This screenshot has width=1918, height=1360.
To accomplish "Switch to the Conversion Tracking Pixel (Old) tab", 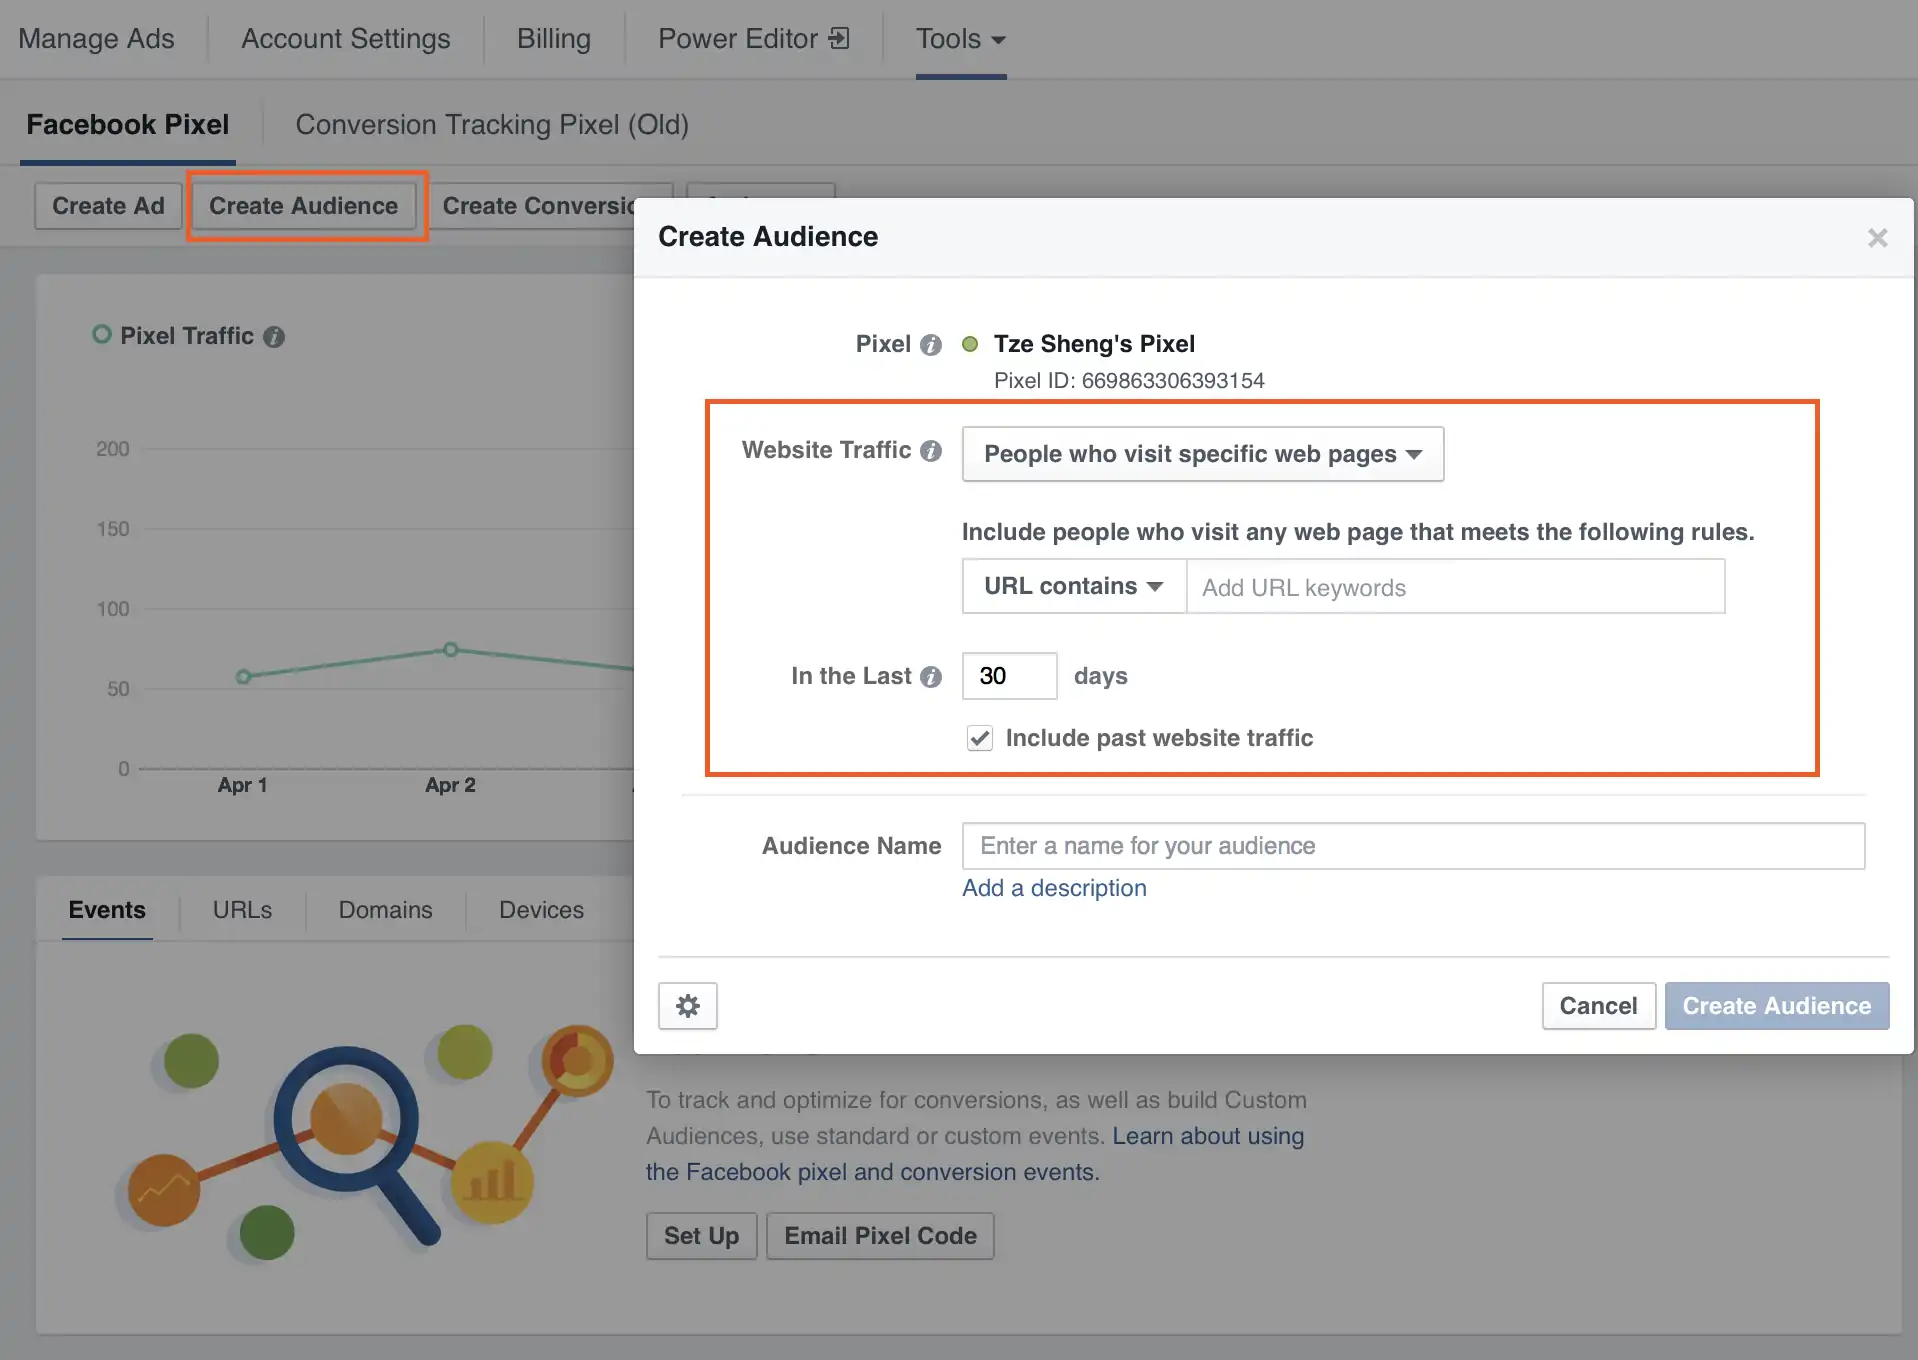I will click(491, 124).
